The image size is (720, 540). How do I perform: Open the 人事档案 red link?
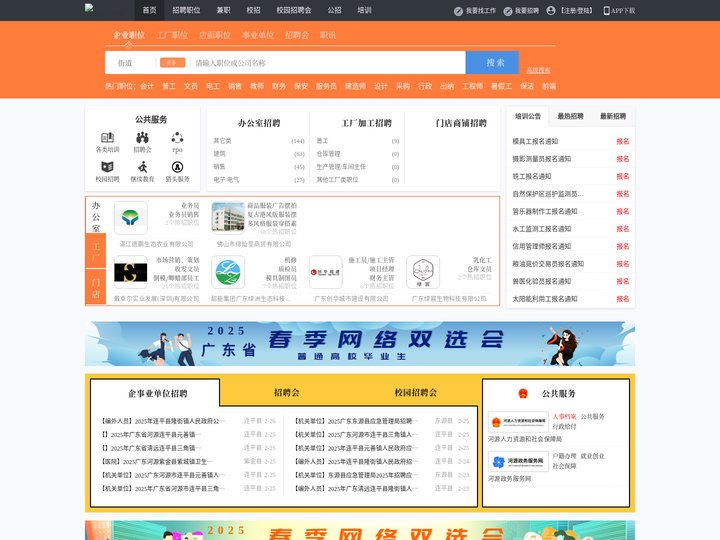(564, 416)
